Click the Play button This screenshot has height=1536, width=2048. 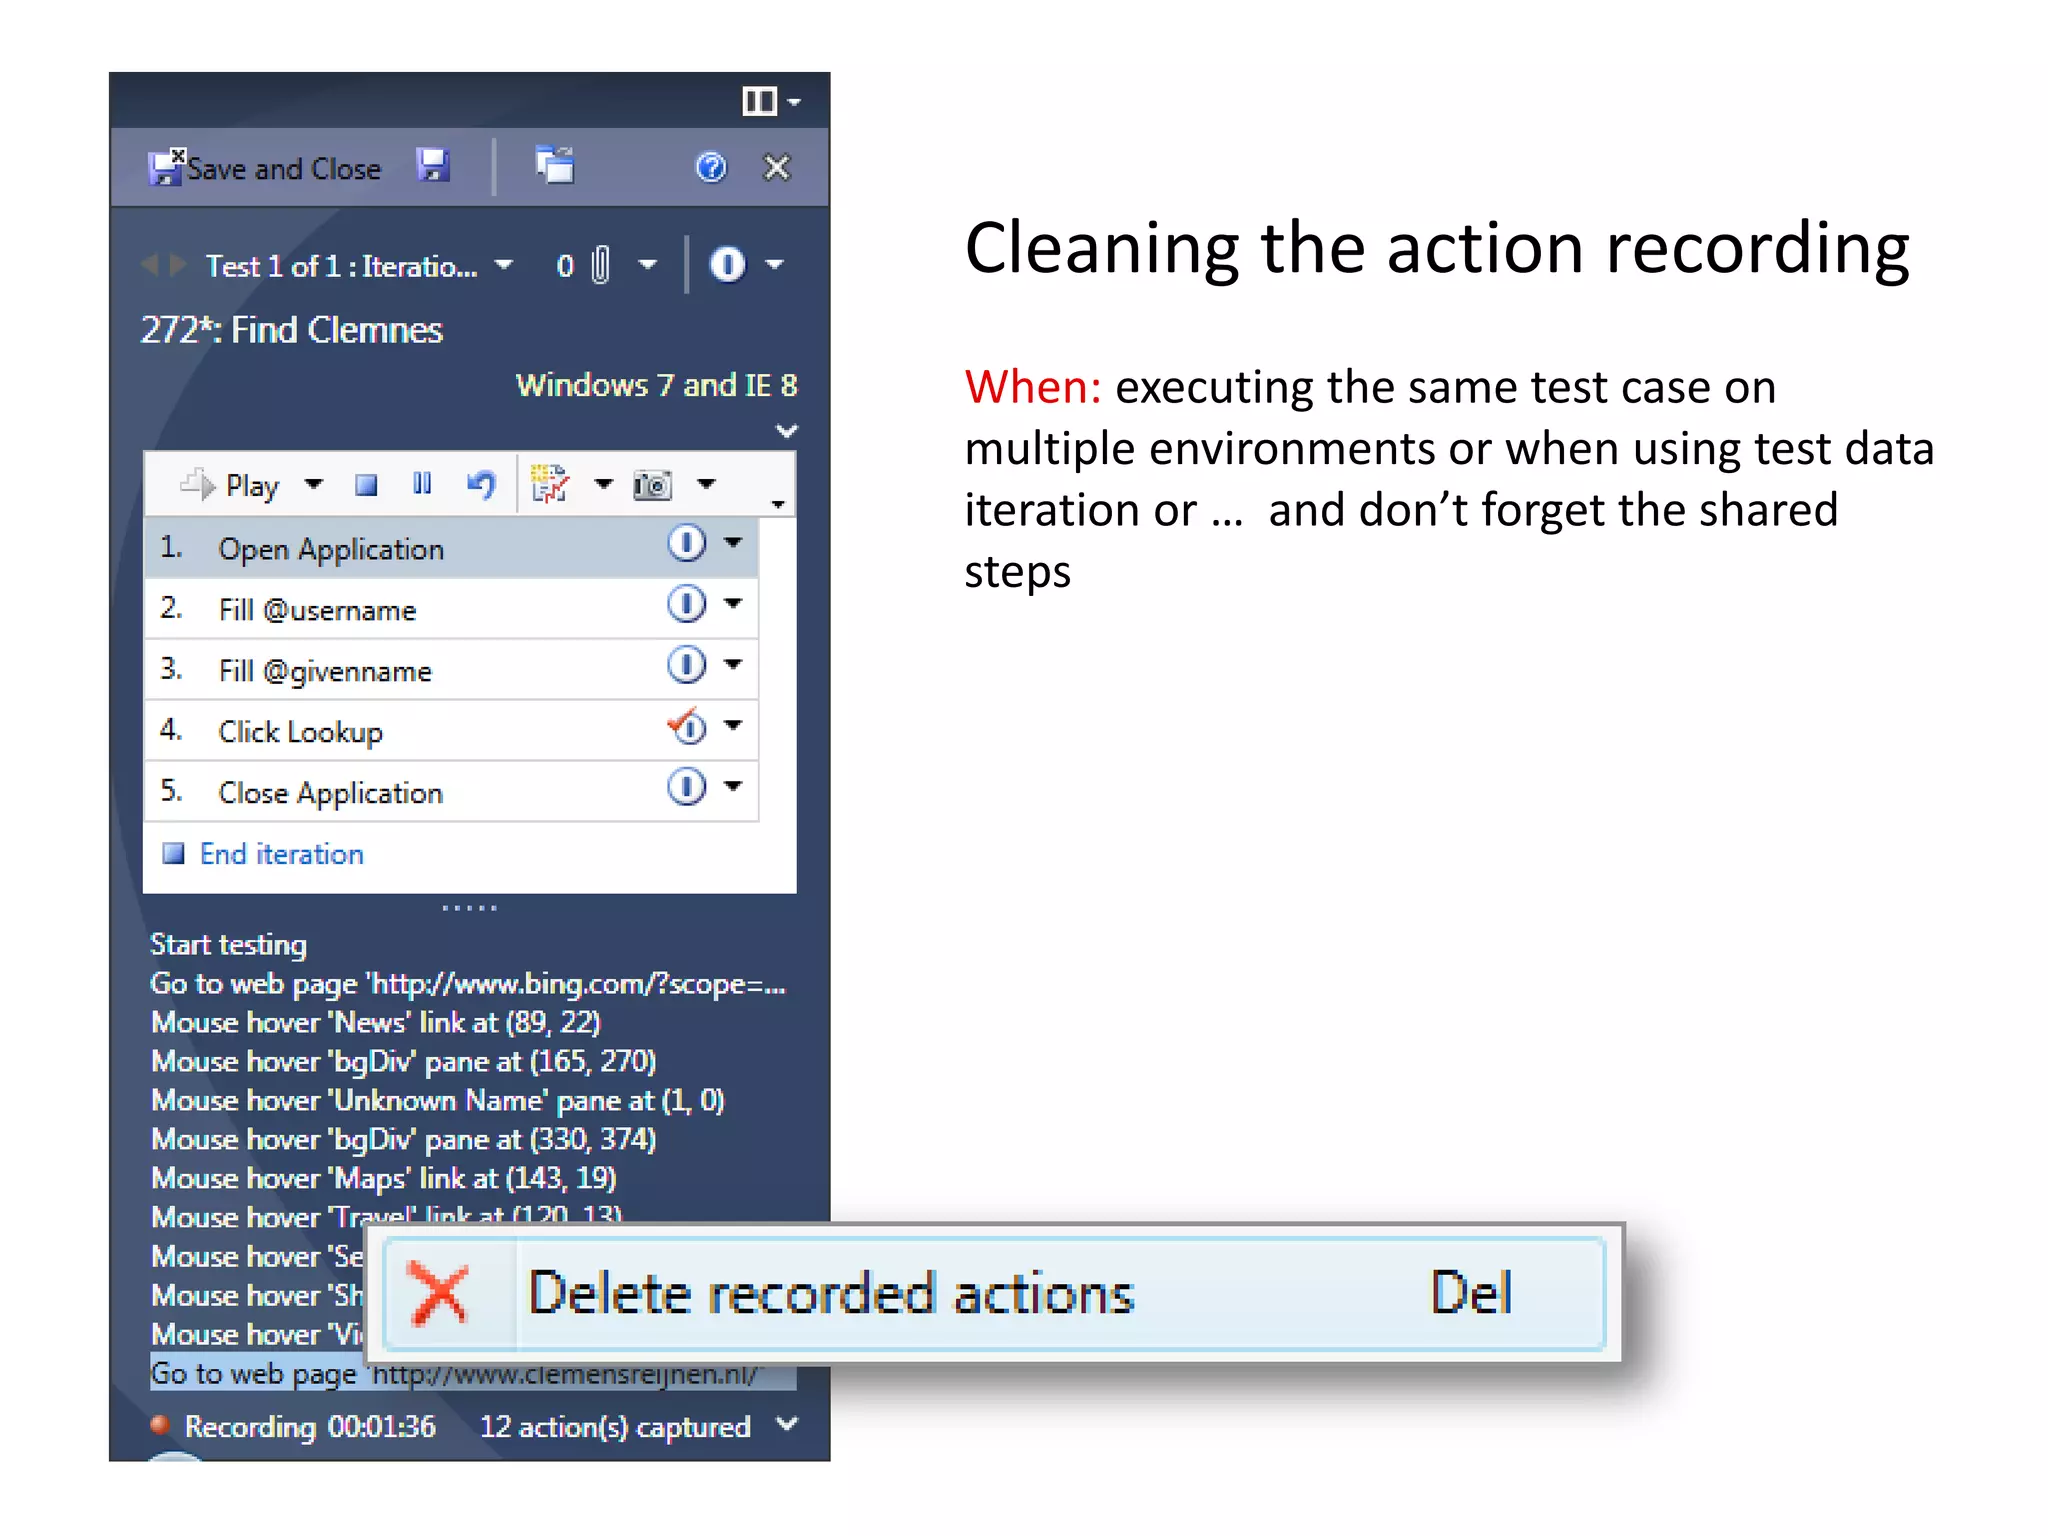point(230,486)
